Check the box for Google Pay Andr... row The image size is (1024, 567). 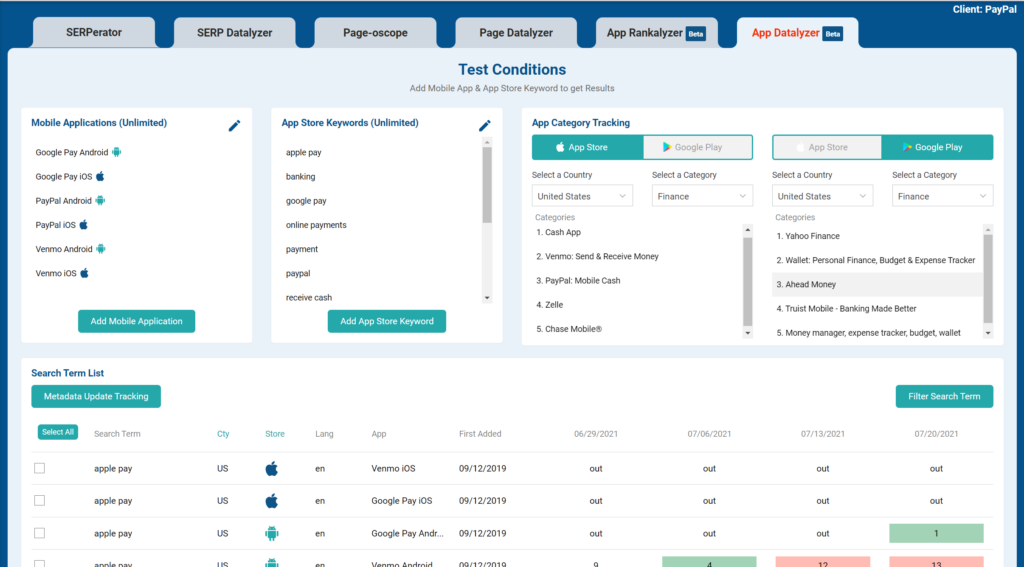(x=40, y=533)
